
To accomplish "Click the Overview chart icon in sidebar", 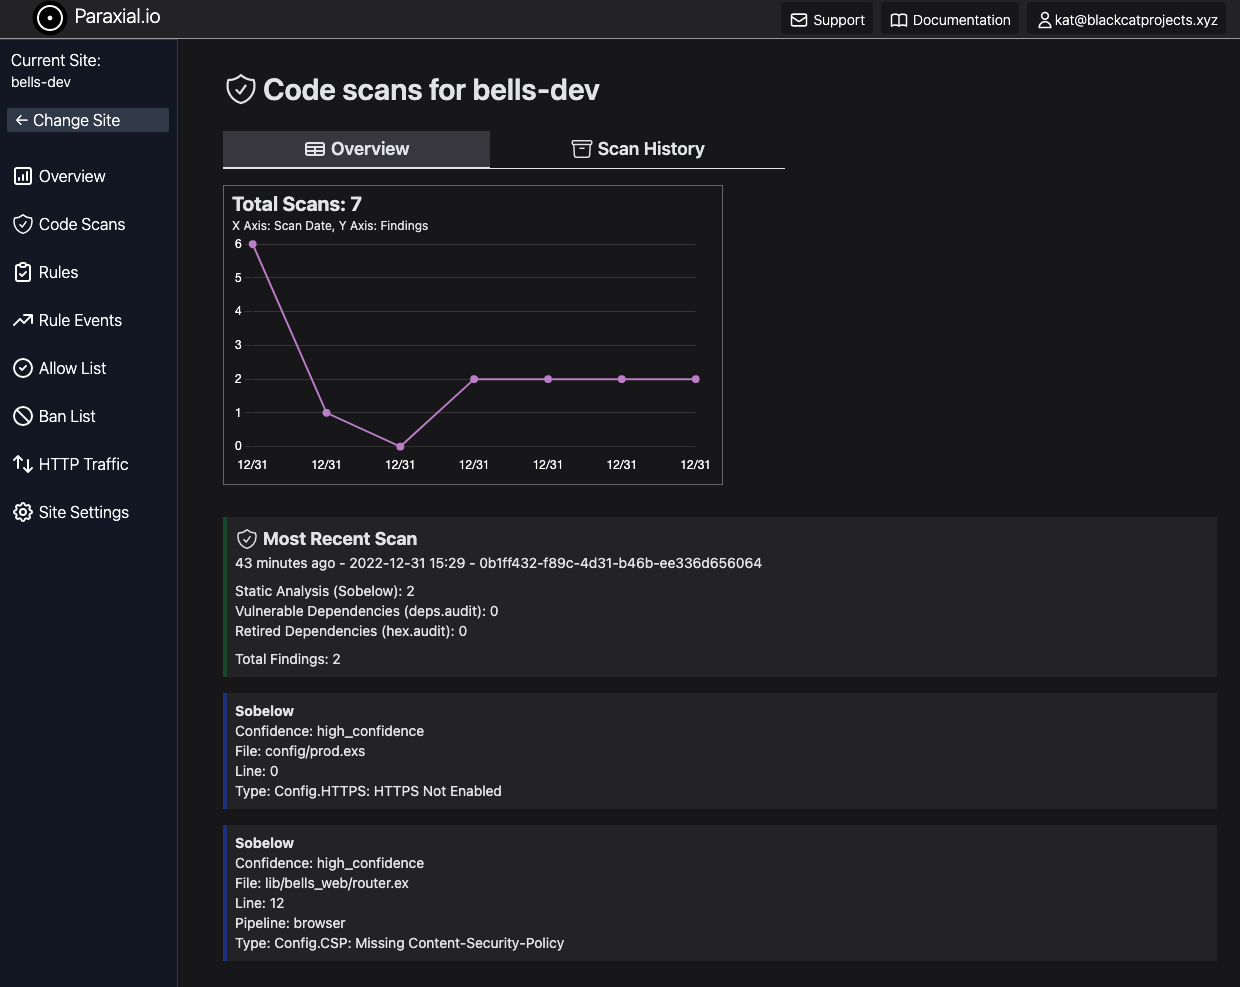I will (x=23, y=176).
